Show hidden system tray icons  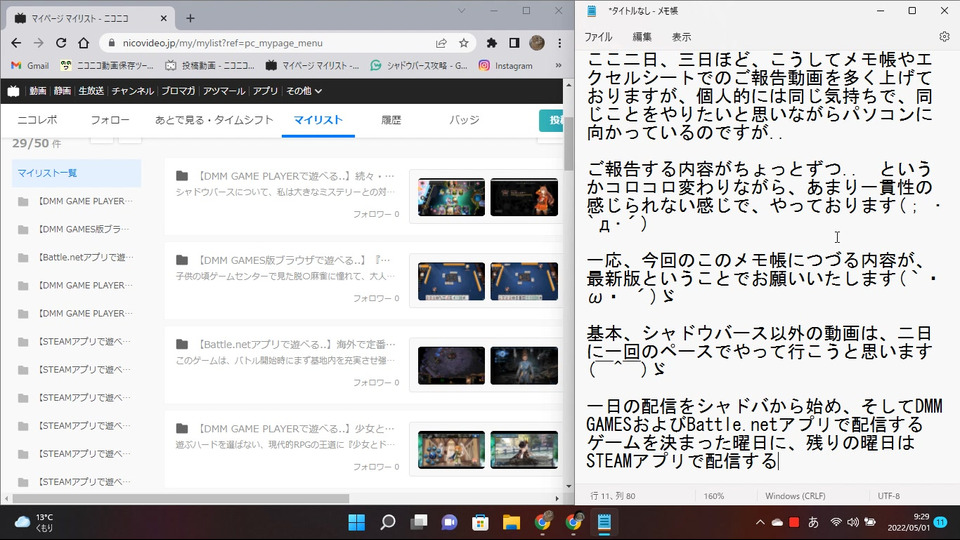760,522
